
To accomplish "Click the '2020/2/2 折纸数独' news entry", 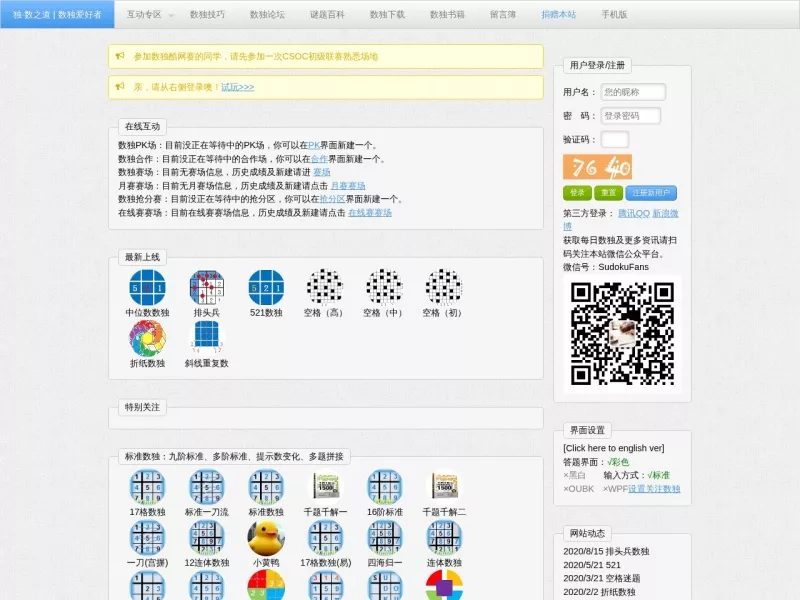I will (599, 592).
